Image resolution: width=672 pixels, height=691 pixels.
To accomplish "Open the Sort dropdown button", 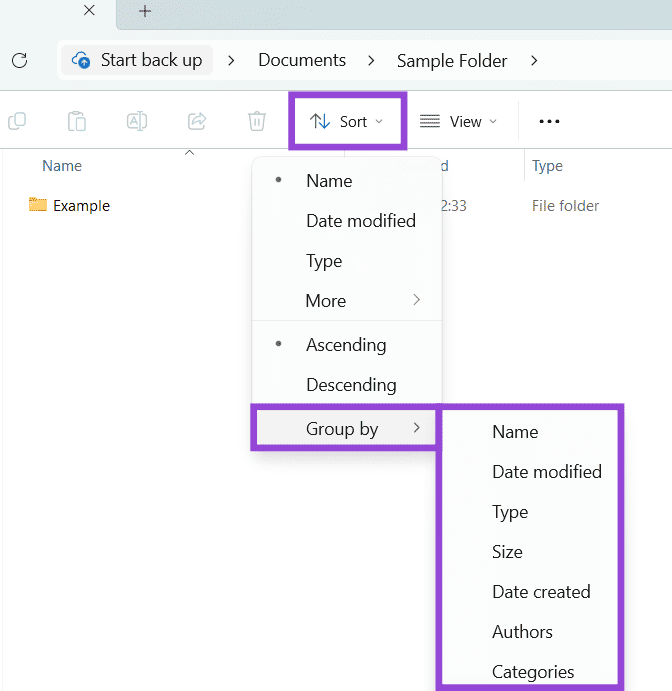I will [x=347, y=122].
